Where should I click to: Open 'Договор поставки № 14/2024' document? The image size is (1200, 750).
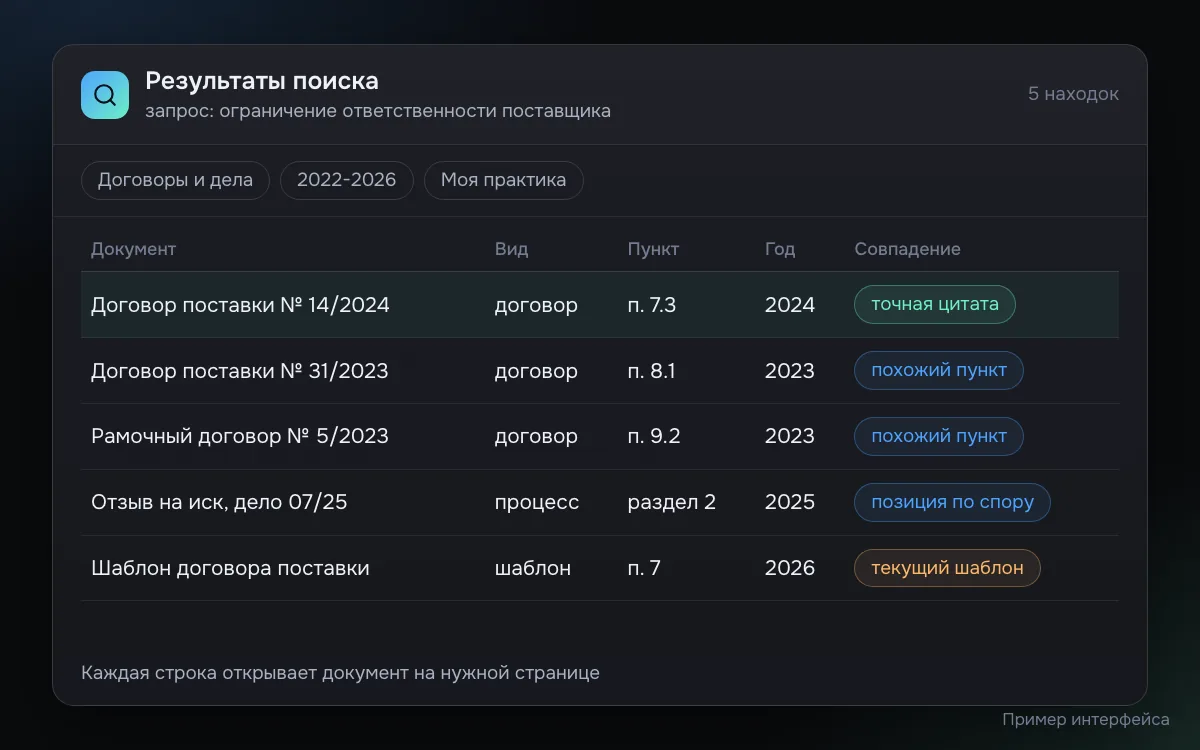click(x=240, y=305)
